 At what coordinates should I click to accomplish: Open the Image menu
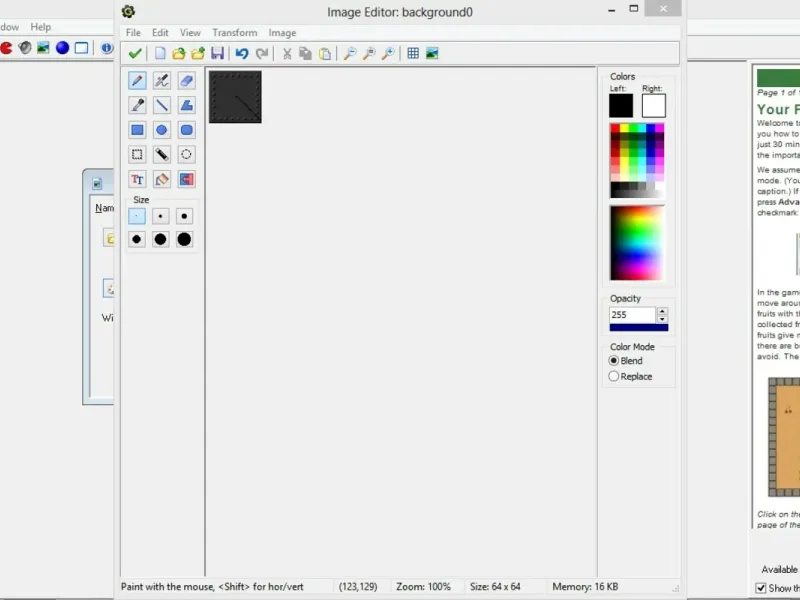(x=282, y=33)
